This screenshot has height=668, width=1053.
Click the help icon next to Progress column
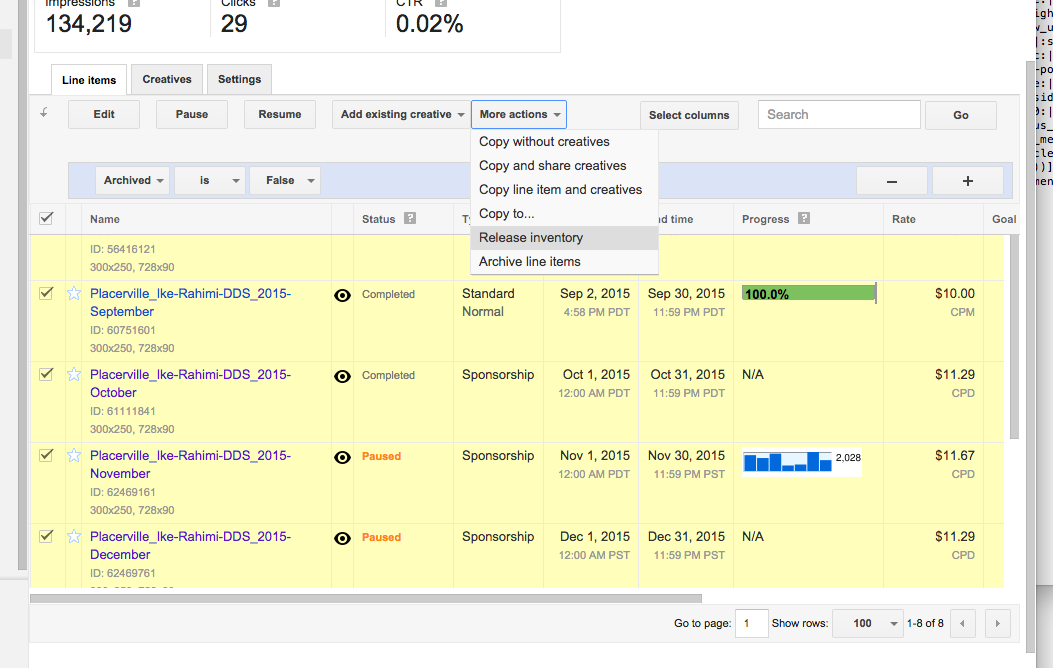click(x=804, y=219)
